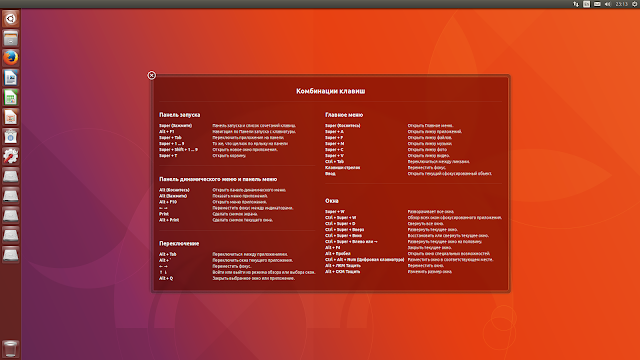Click the "Super + Tab" shortcut text
The image size is (640, 360).
point(170,138)
